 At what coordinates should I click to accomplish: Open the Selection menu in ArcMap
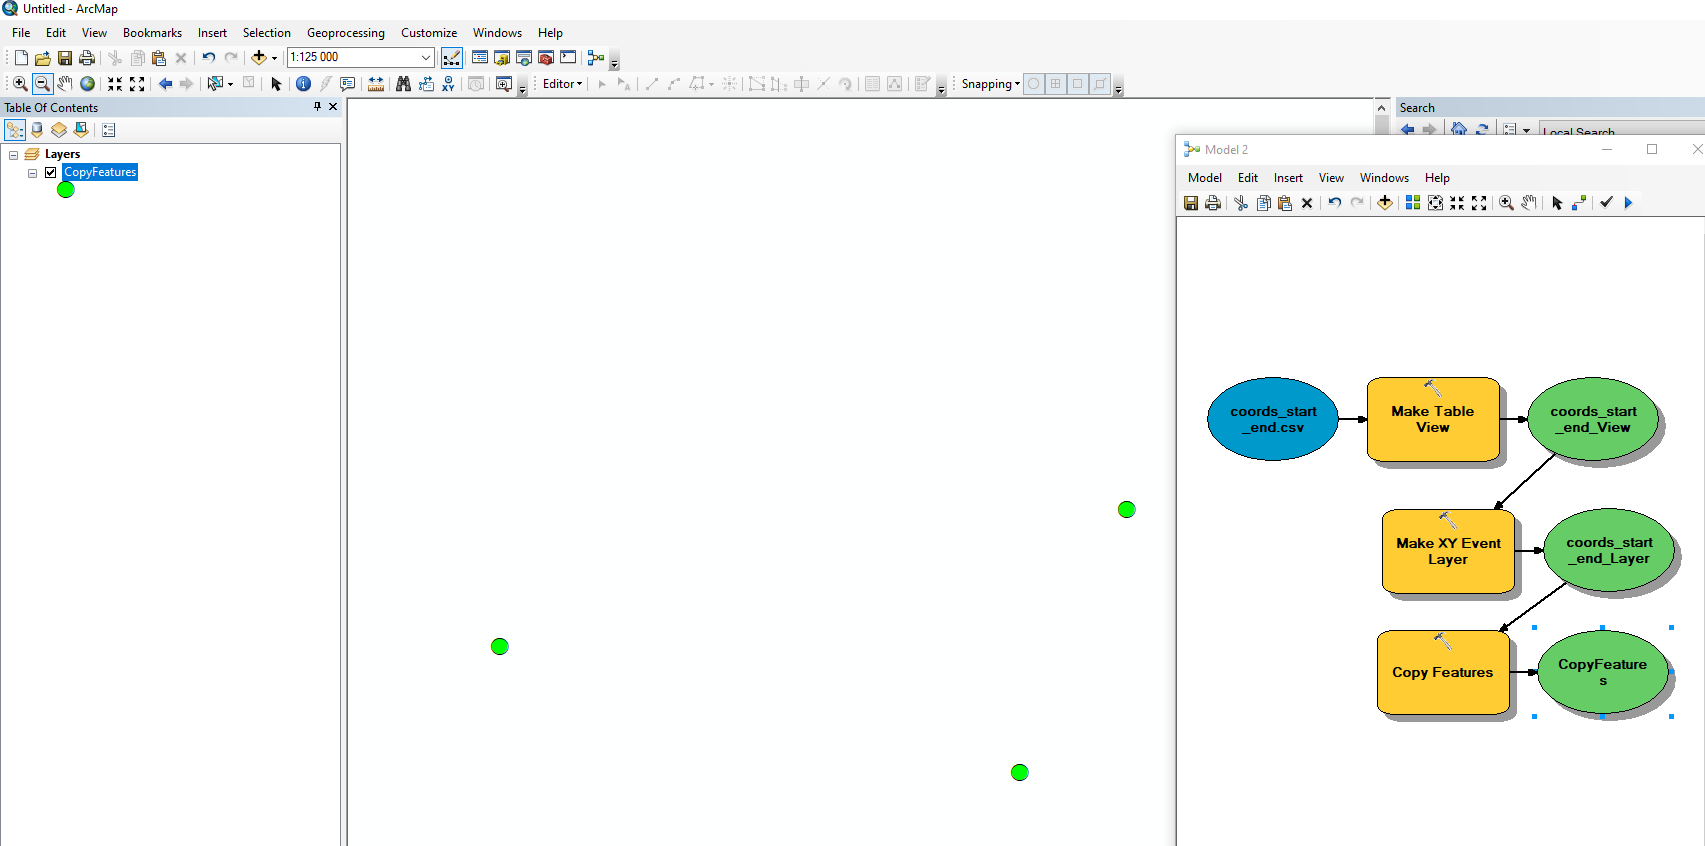(266, 33)
